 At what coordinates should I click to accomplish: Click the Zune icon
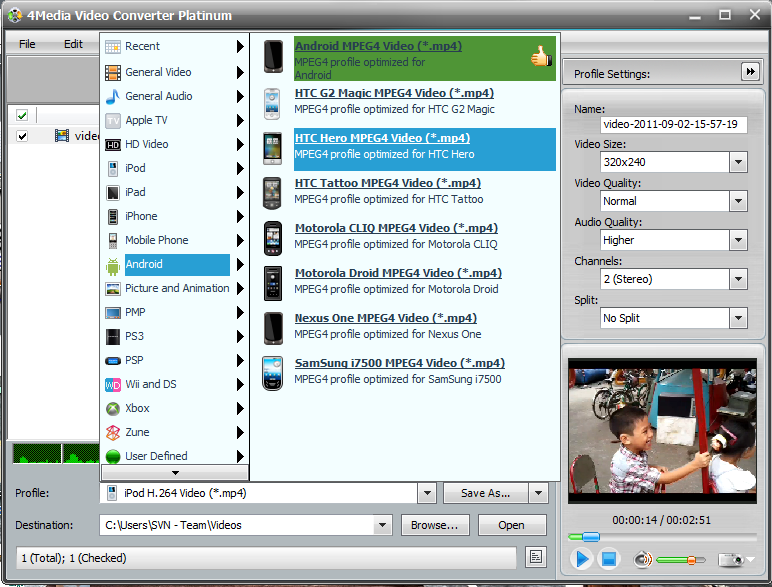click(113, 433)
